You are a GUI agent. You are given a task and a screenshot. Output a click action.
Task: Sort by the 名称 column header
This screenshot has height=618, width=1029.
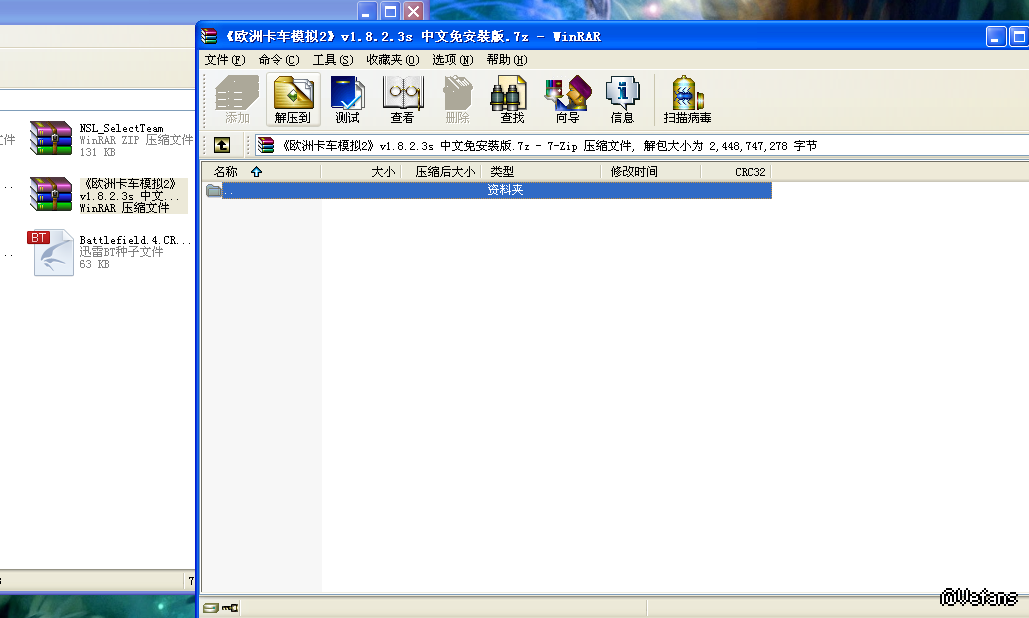point(226,172)
